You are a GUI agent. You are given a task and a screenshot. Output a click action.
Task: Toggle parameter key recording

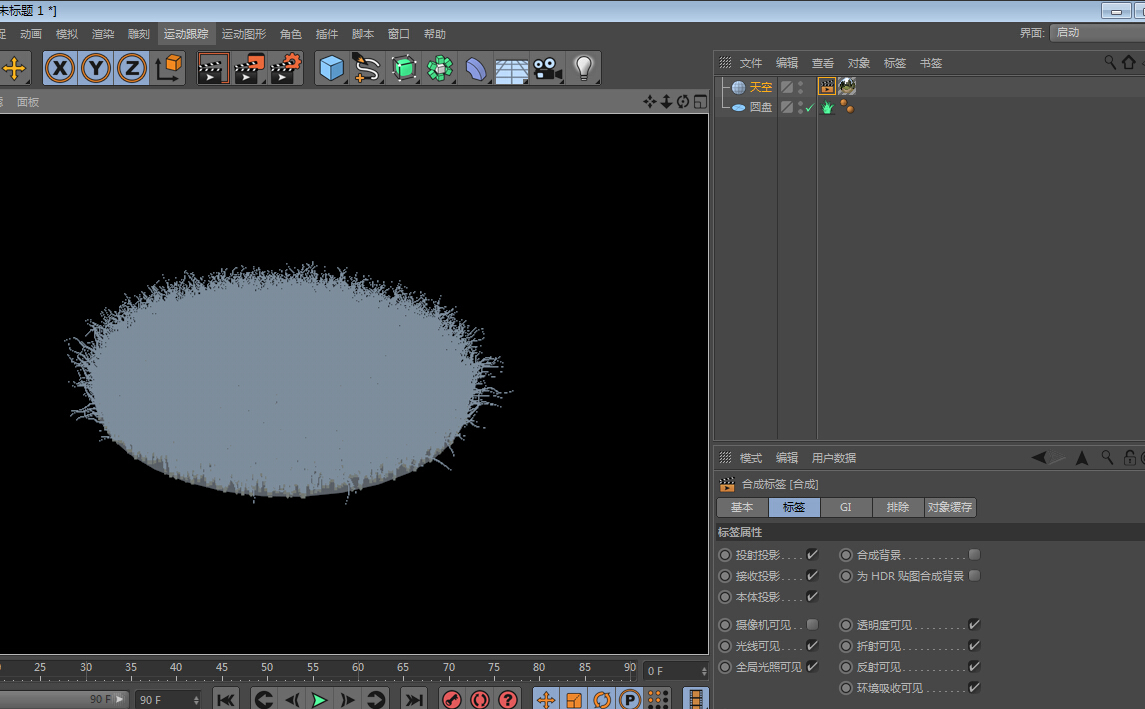[x=629, y=700]
